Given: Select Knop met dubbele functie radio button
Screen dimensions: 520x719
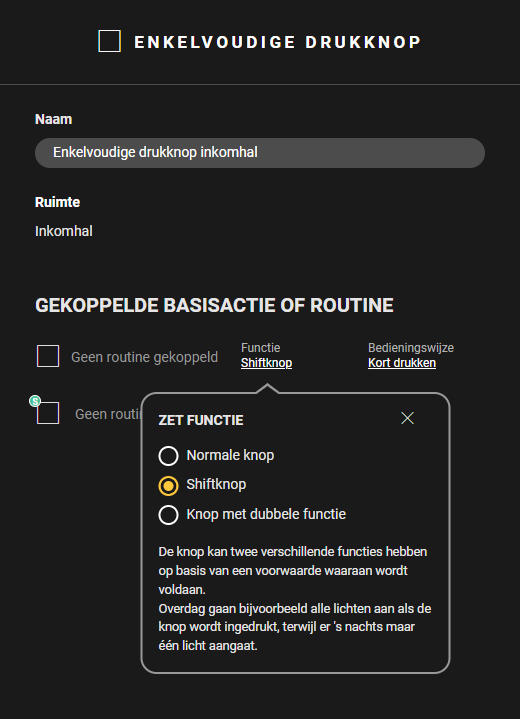Looking at the screenshot, I should pyautogui.click(x=168, y=515).
